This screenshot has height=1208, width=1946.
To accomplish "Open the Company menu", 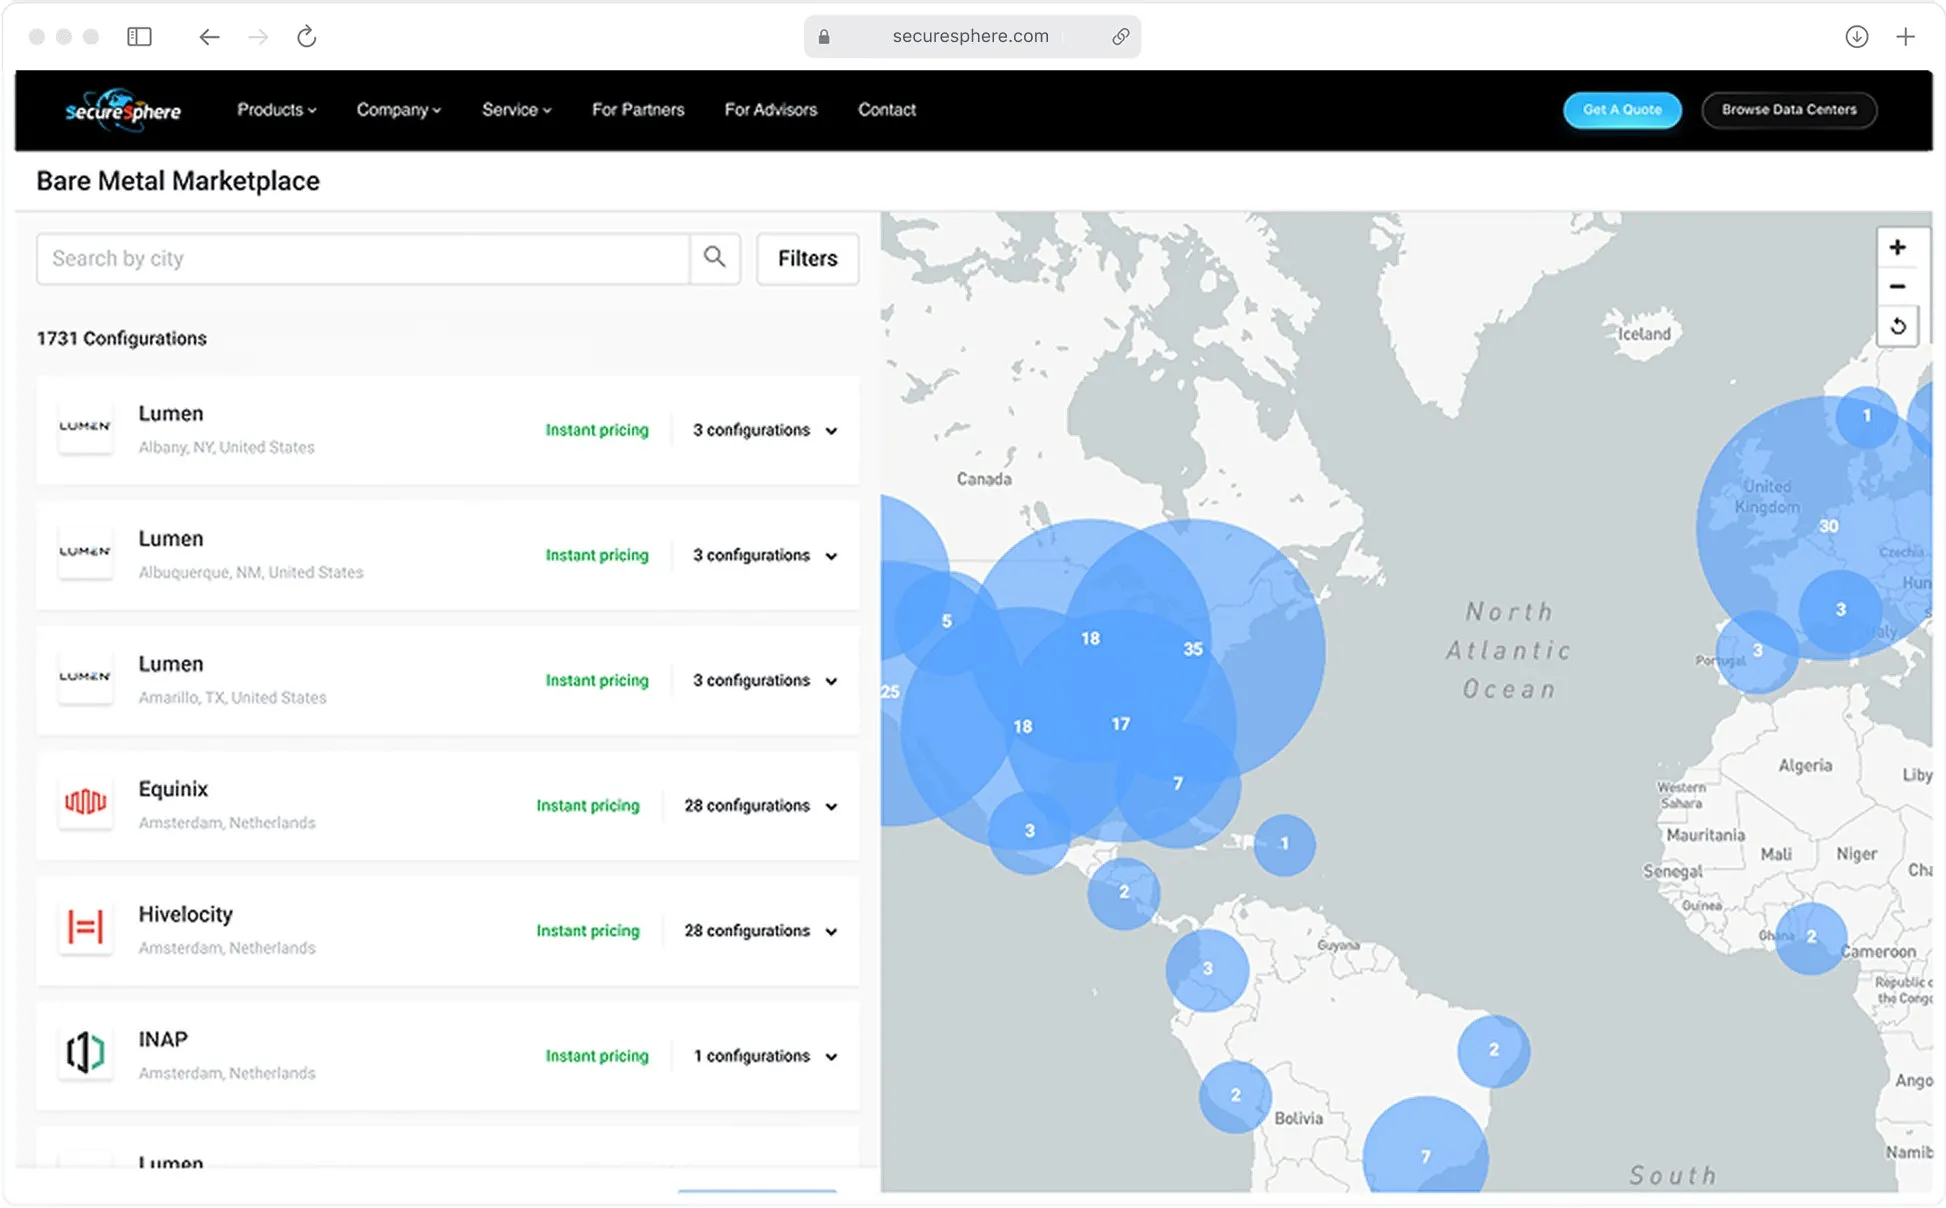I will (398, 110).
